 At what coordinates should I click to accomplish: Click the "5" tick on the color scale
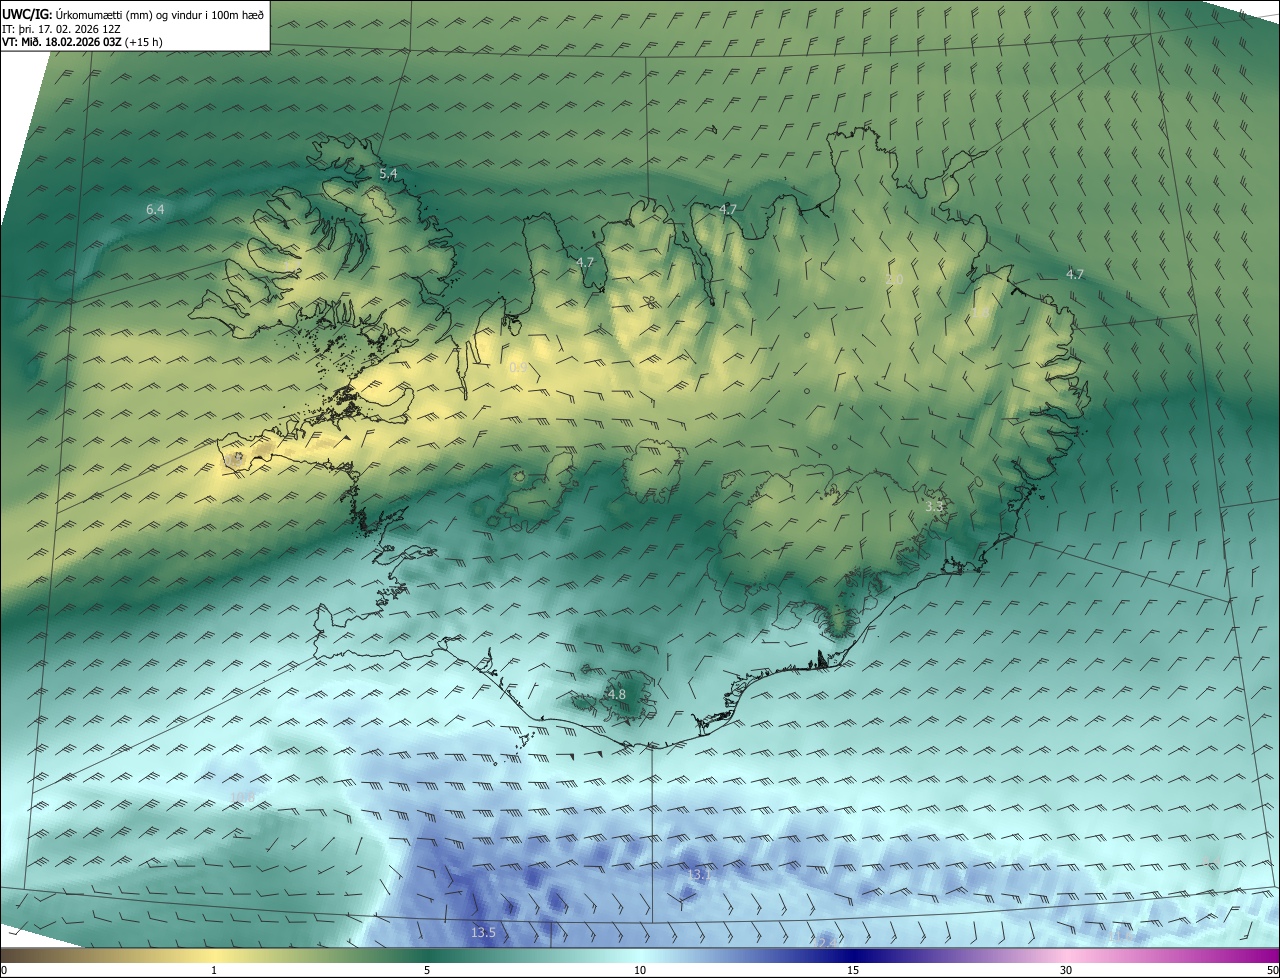[427, 971]
